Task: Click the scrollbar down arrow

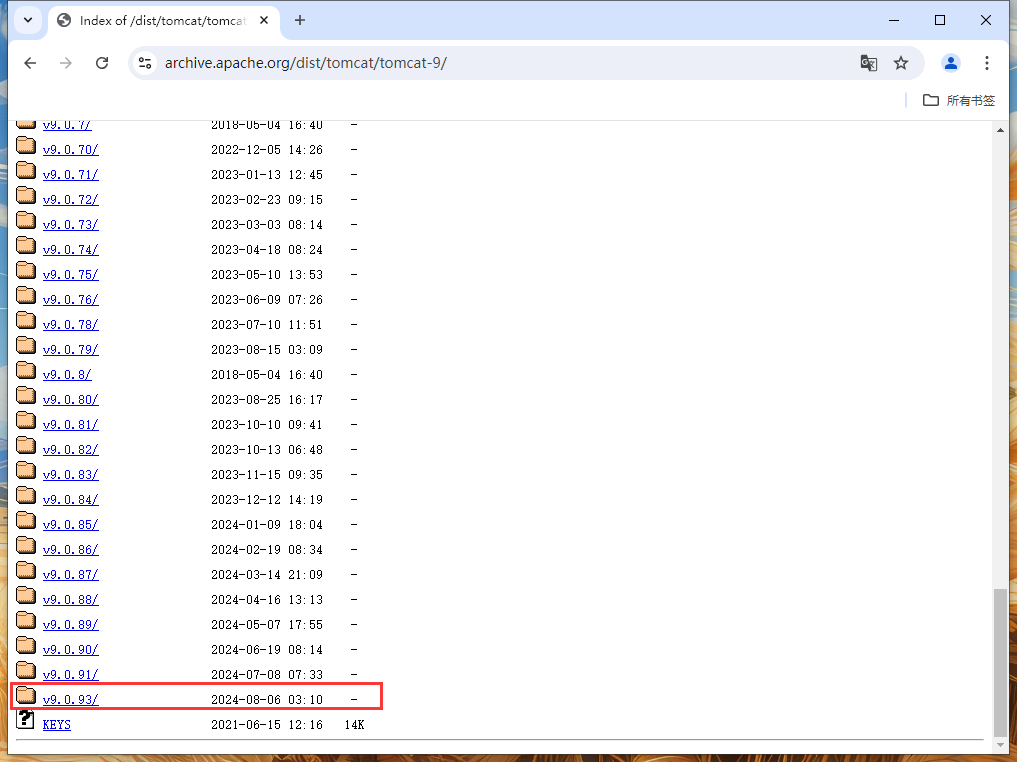Action: coord(1000,745)
